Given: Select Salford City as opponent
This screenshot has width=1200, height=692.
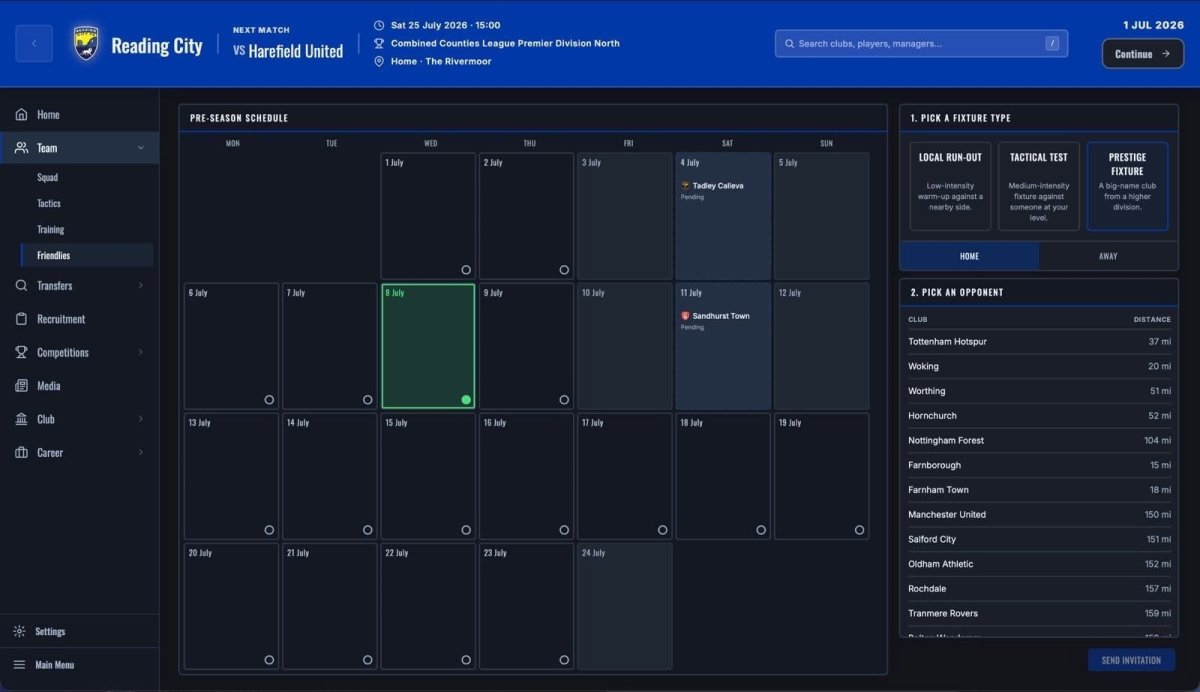Looking at the screenshot, I should pyautogui.click(x=1039, y=539).
